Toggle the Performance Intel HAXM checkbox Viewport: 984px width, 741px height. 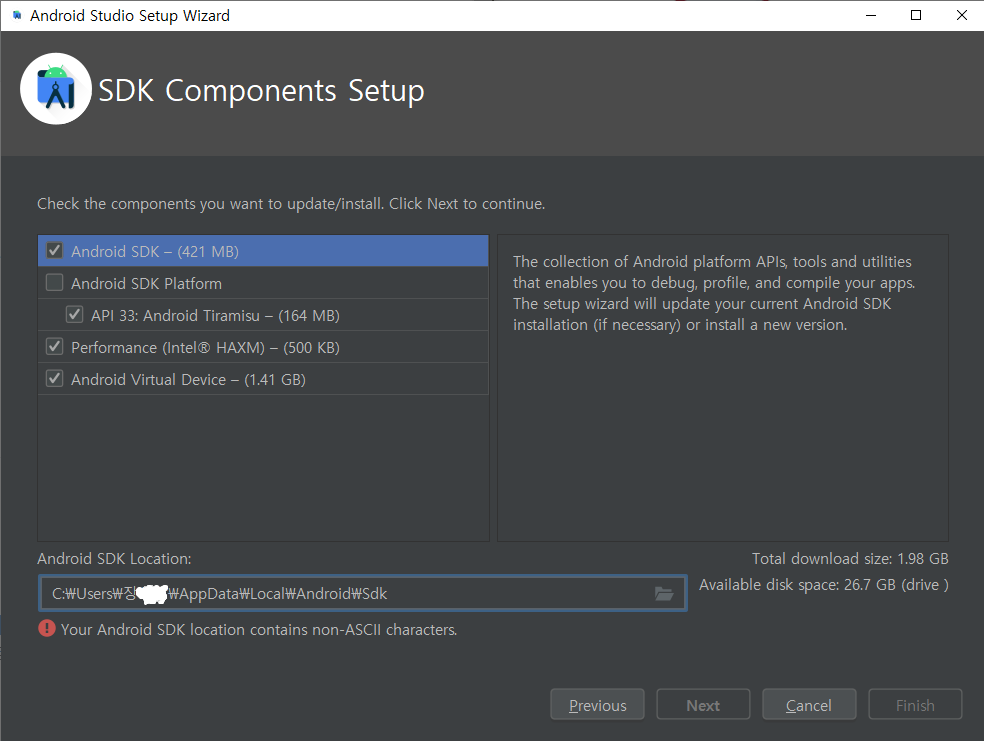pos(55,346)
